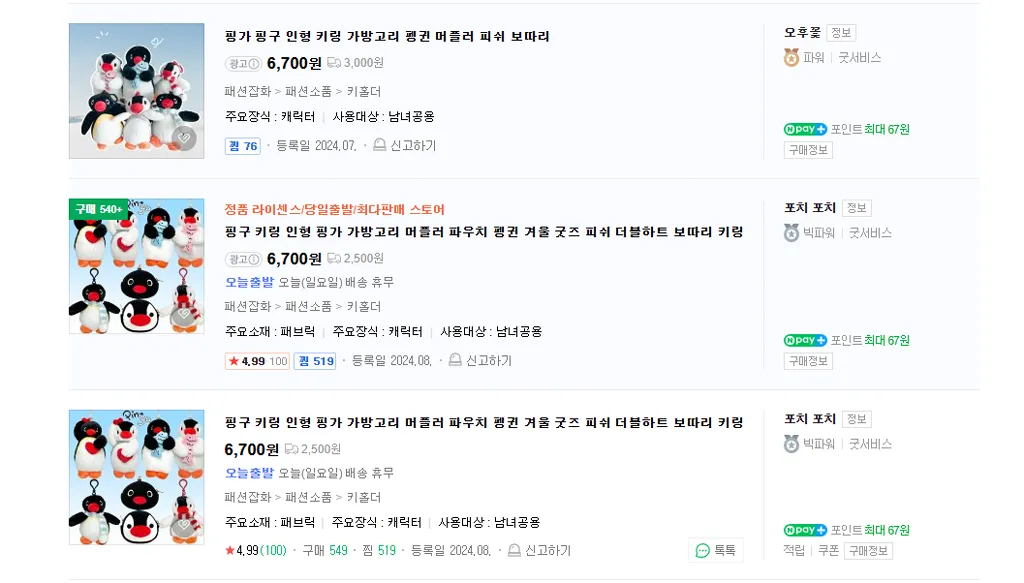This screenshot has width=1024, height=583.
Task: Toggle the 찜 519 save button on second listing
Action: pyautogui.click(x=314, y=360)
